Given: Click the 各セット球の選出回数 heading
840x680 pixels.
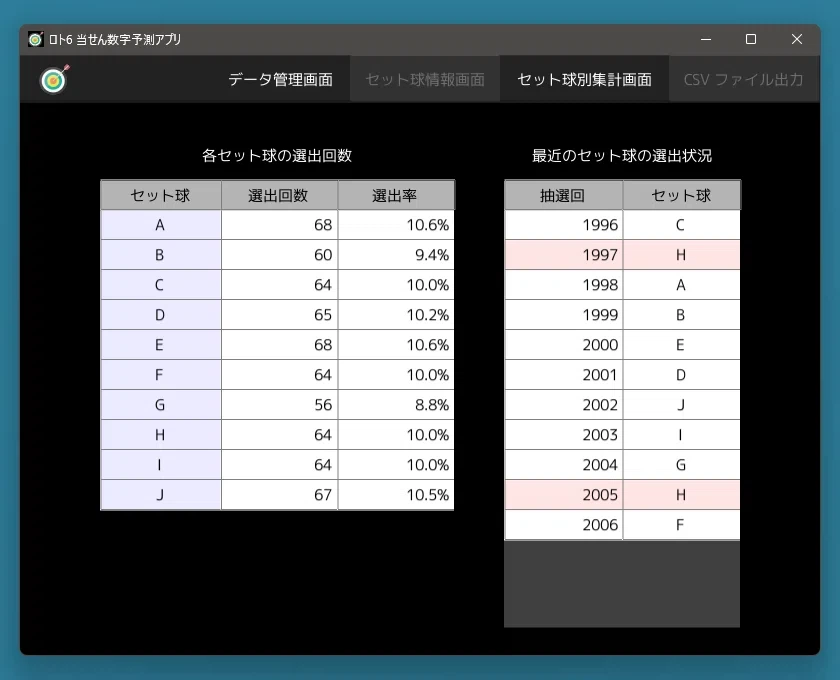Looking at the screenshot, I should click(277, 155).
